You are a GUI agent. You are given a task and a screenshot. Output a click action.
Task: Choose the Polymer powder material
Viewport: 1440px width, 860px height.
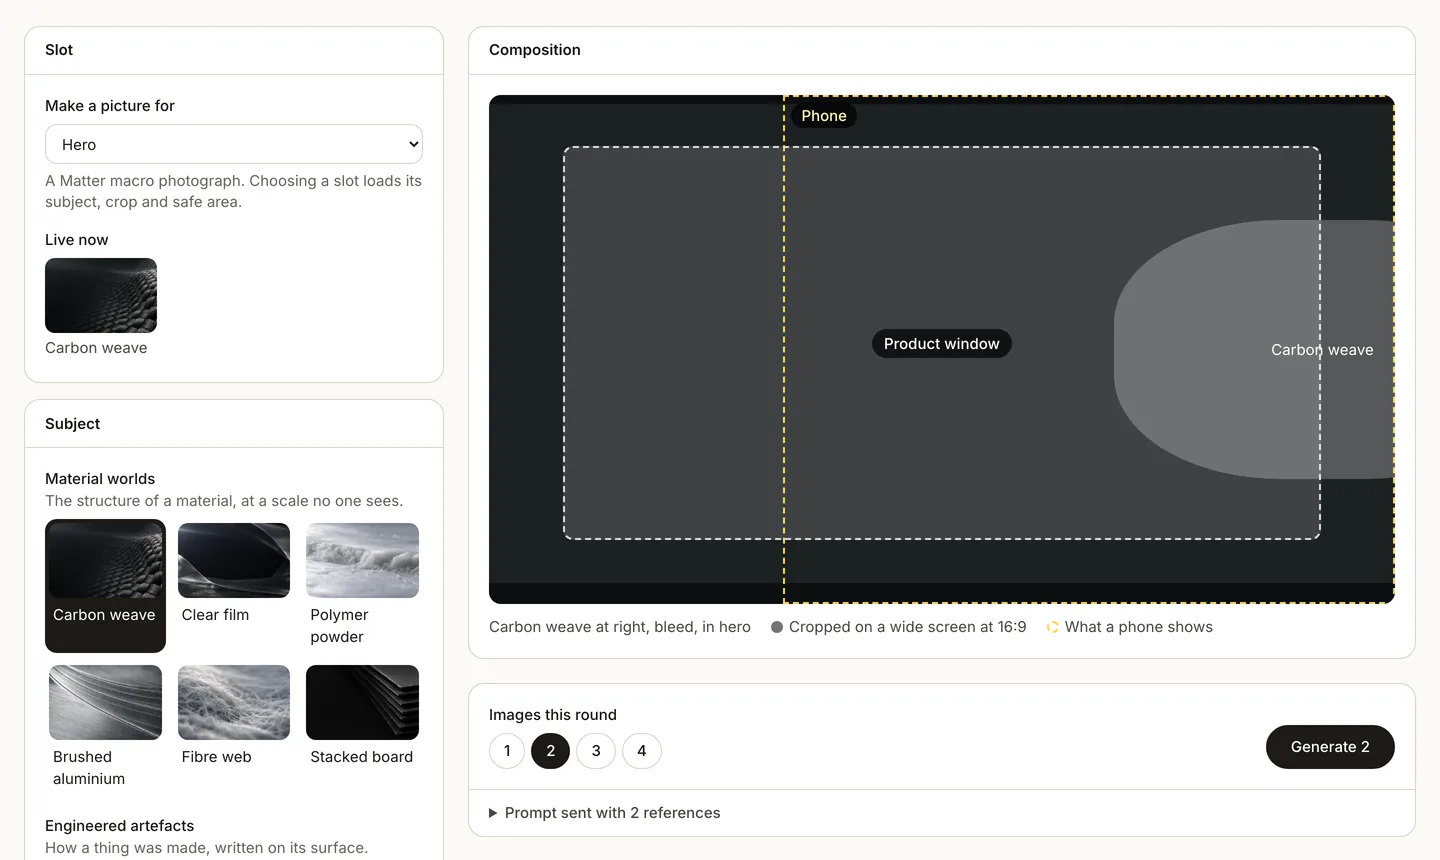[362, 586]
